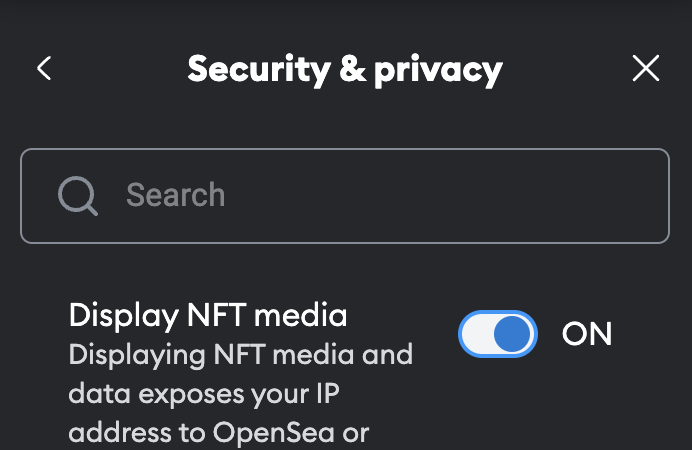Click the magnifying glass search icon
This screenshot has height=450, width=692.
(x=78, y=195)
